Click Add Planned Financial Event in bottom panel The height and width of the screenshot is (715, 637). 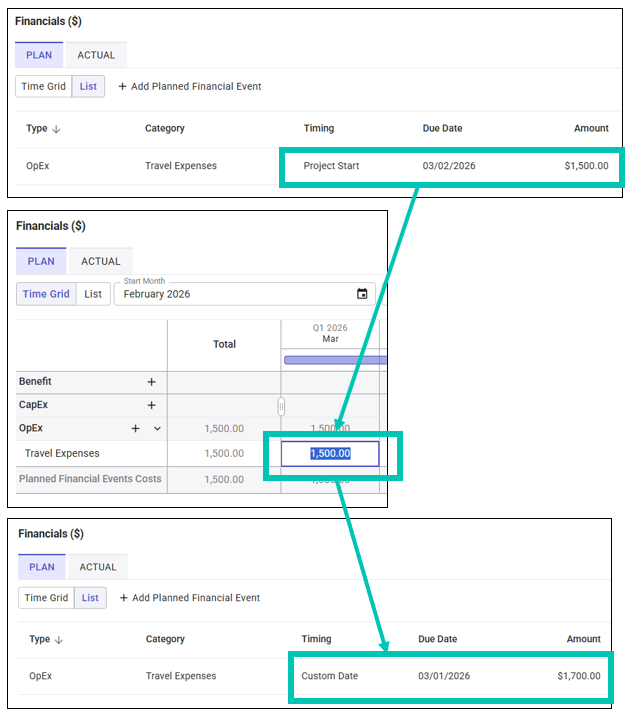(x=190, y=598)
